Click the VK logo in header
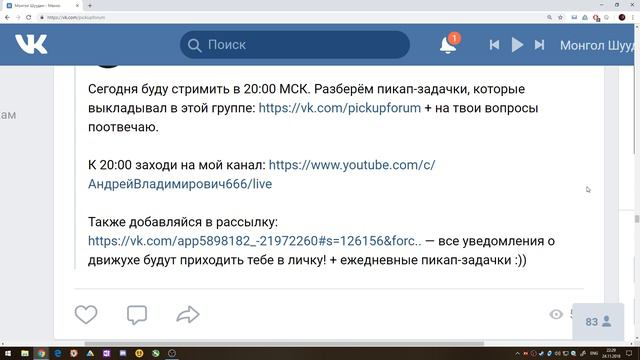The width and height of the screenshot is (640, 360). pyautogui.click(x=31, y=44)
